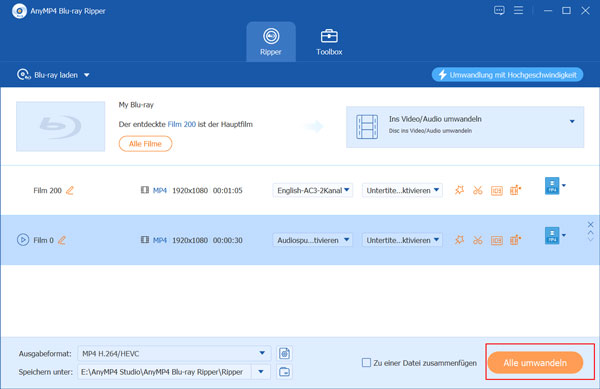This screenshot has height=389, width=600.
Task: Open the MP4 output format icon for Film 200
Action: click(552, 186)
